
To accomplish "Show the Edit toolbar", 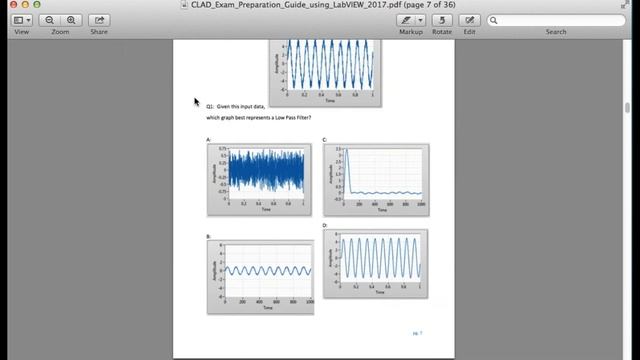I will [x=469, y=20].
